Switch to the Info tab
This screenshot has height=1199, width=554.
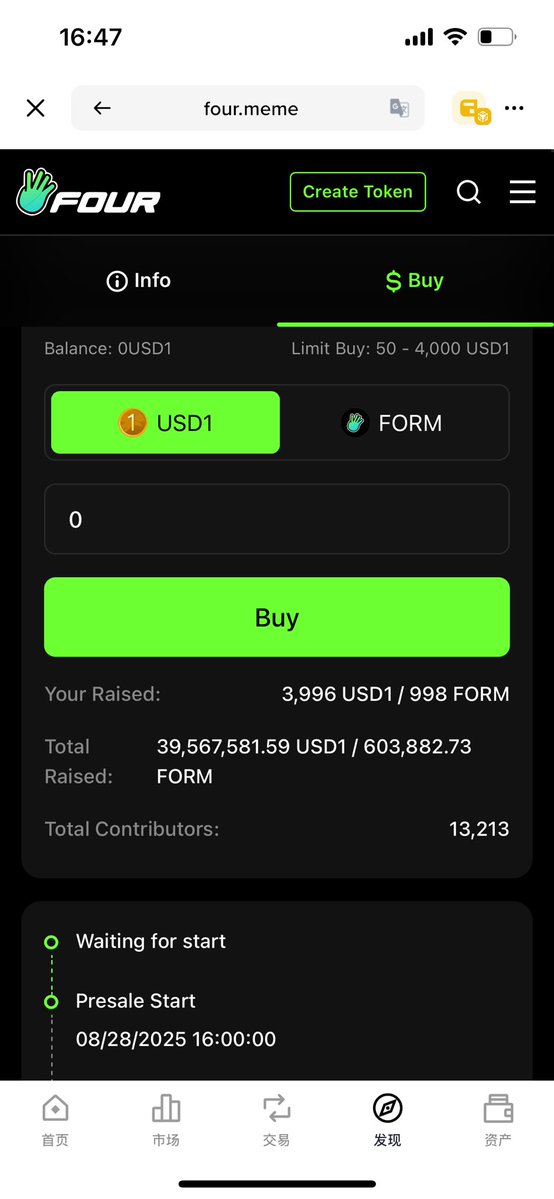pos(138,281)
